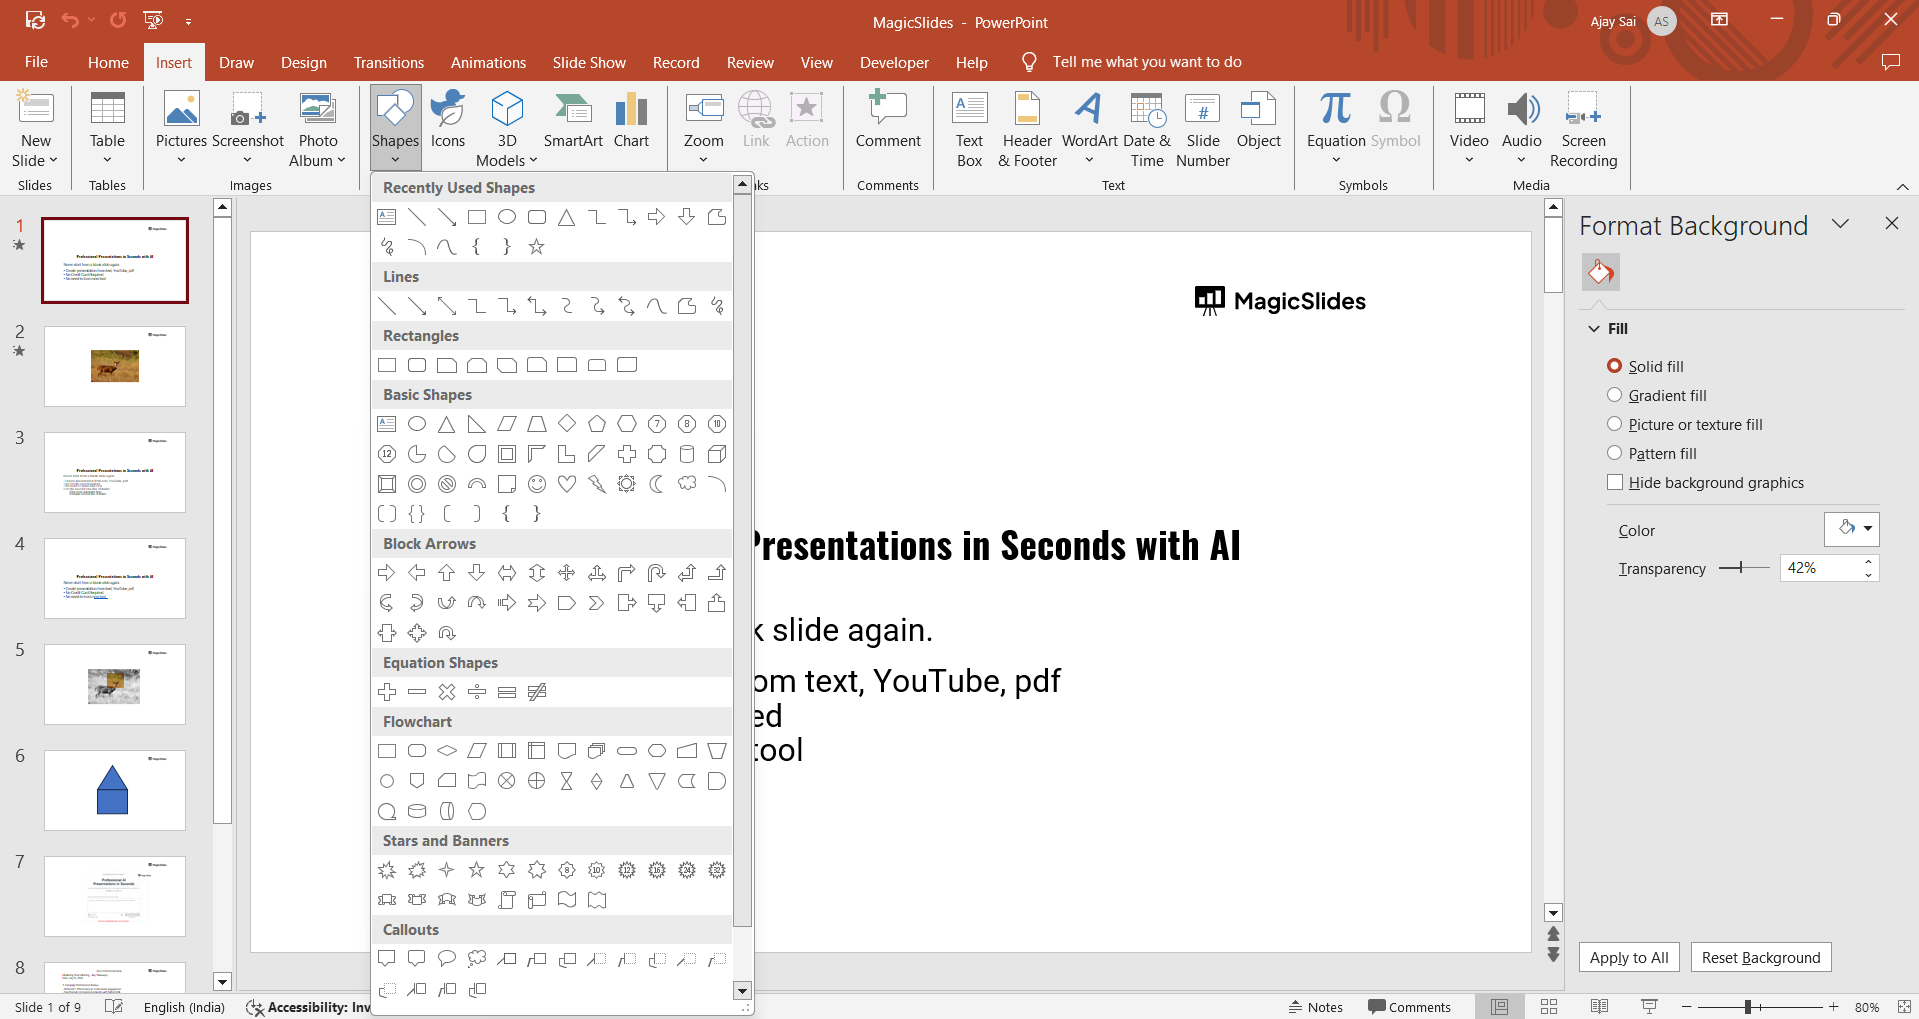Enable Hide background graphics checkbox
Screen dimensions: 1919x1019
tap(1614, 482)
